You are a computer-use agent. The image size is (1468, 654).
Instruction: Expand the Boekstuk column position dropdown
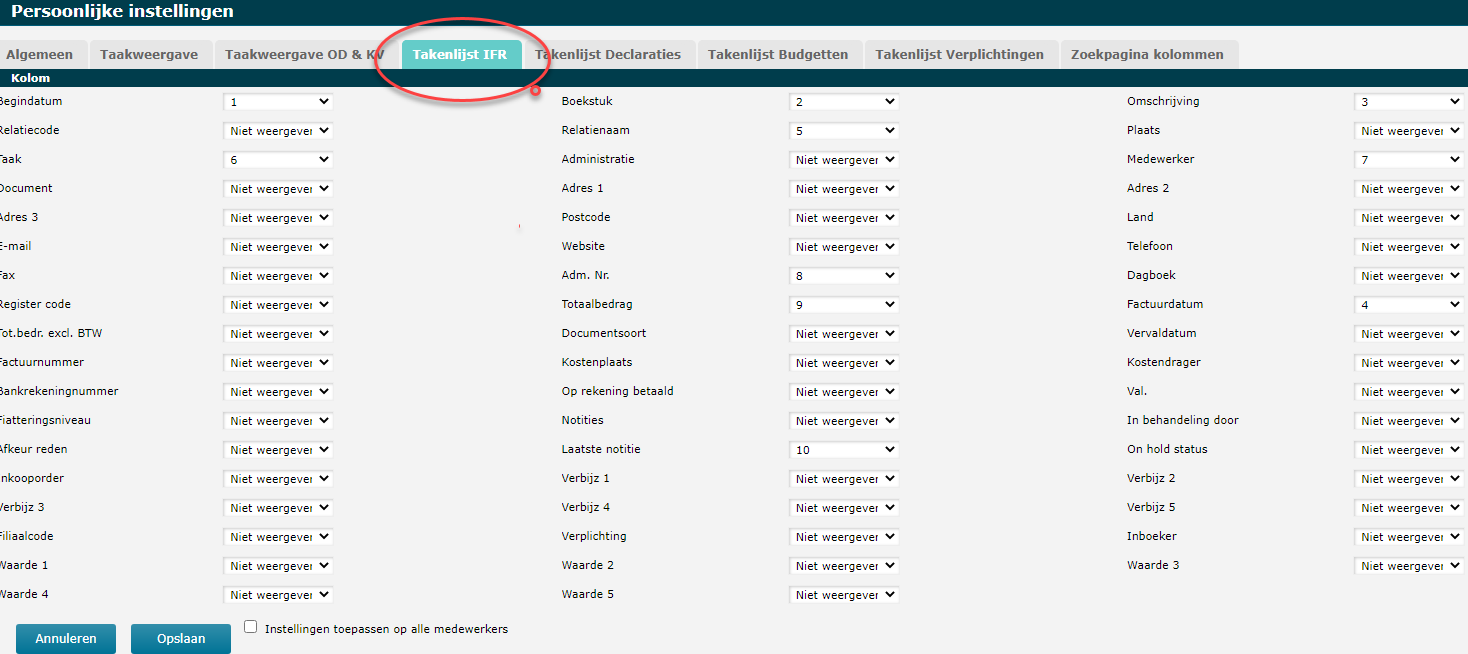pyautogui.click(x=843, y=102)
